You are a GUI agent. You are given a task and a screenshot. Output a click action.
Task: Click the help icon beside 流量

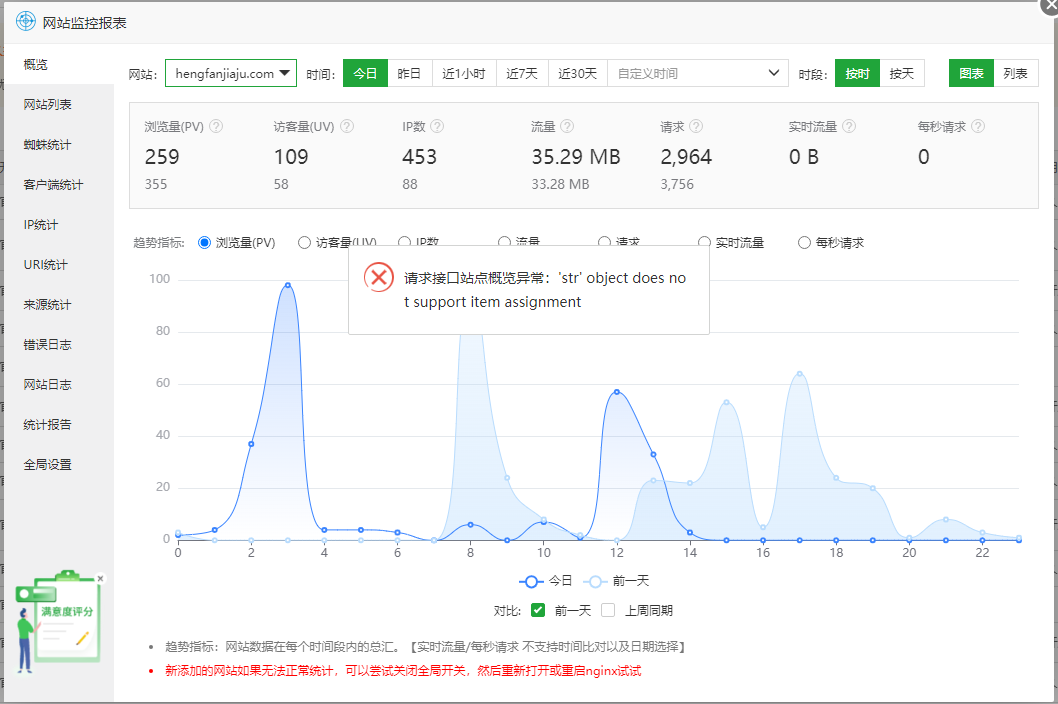click(567, 126)
